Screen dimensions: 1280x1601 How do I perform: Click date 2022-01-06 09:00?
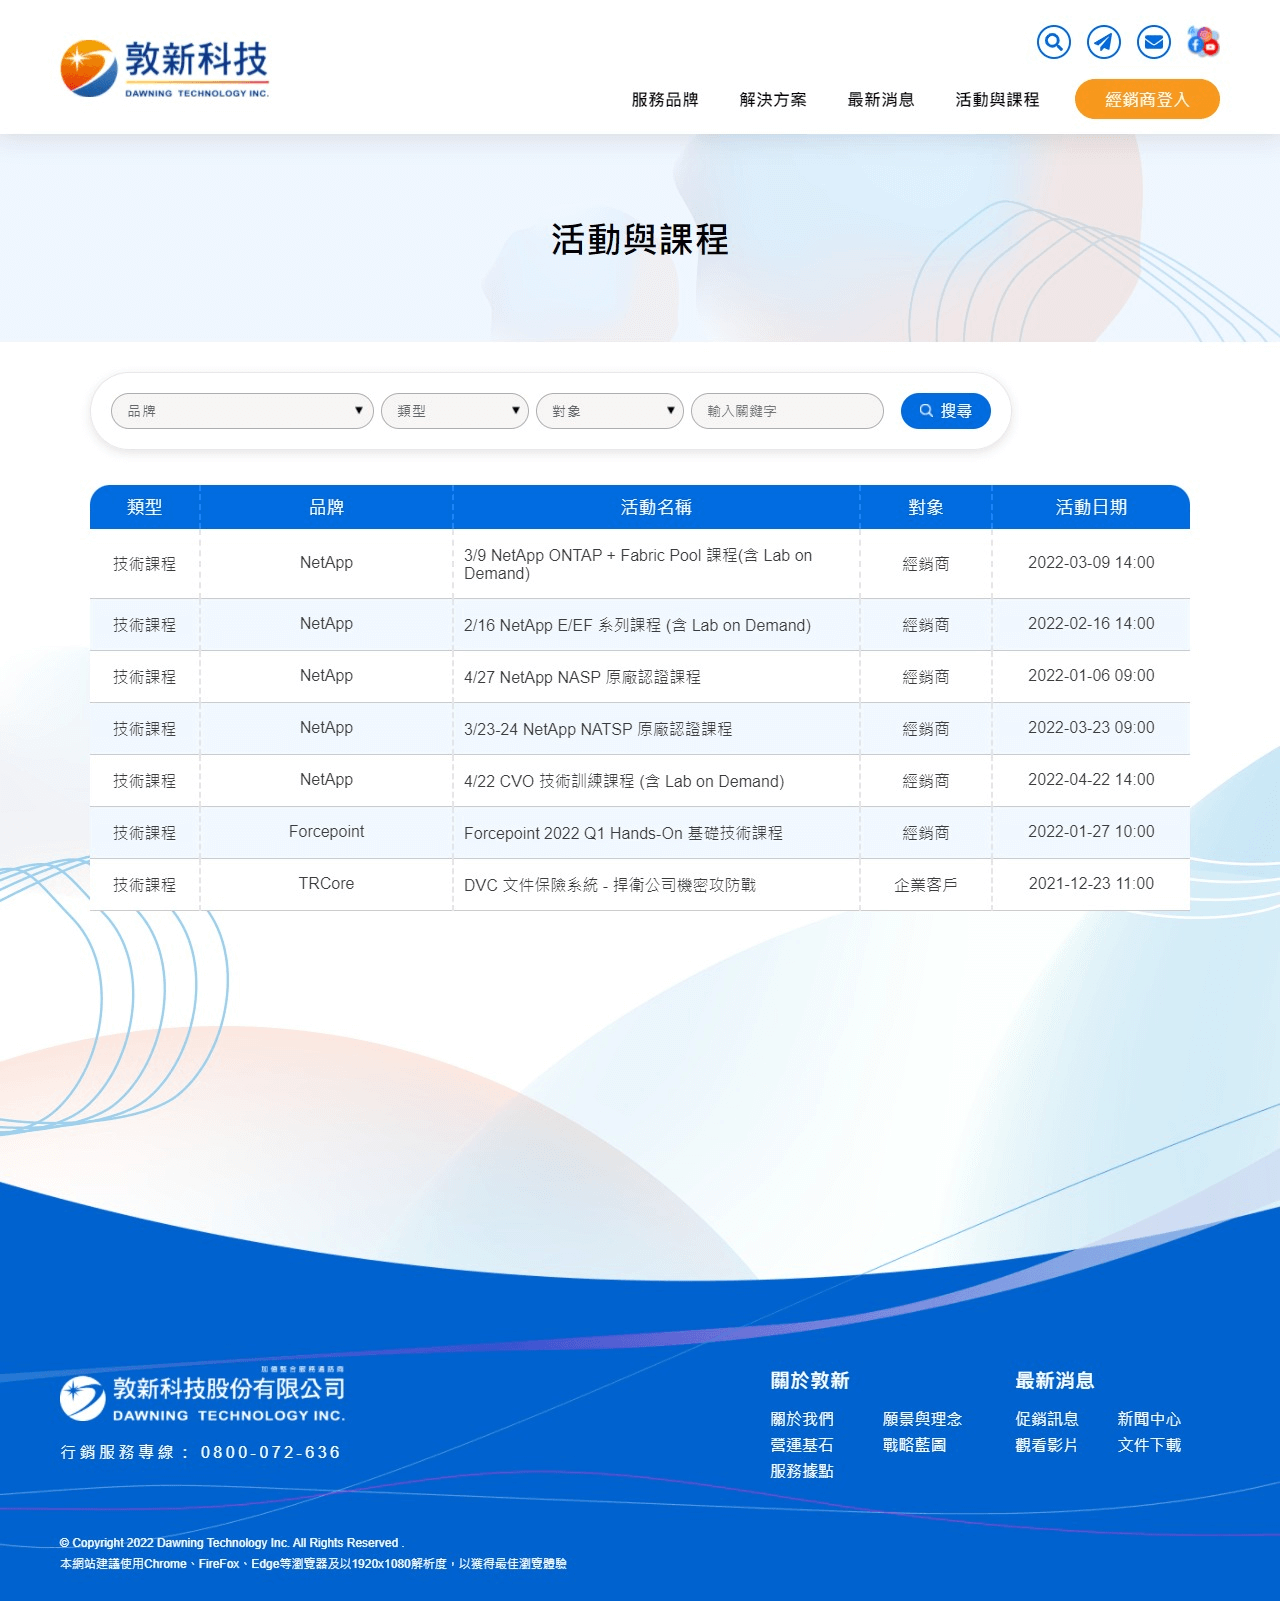point(1091,676)
